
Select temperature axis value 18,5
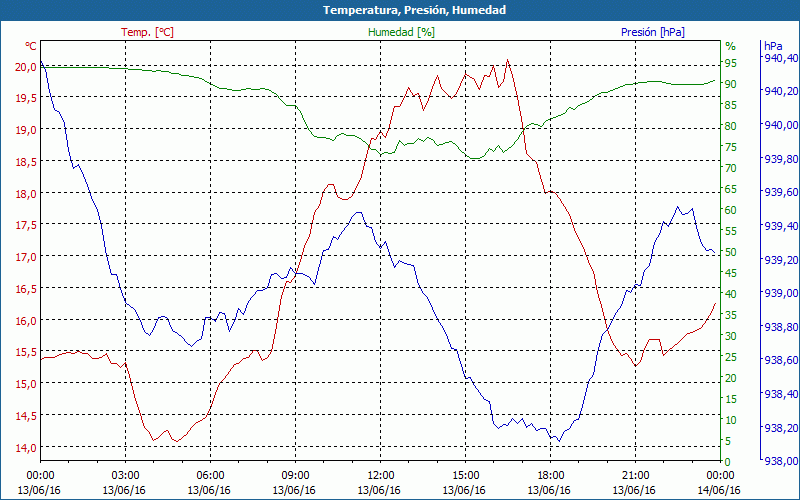pyautogui.click(x=26, y=162)
